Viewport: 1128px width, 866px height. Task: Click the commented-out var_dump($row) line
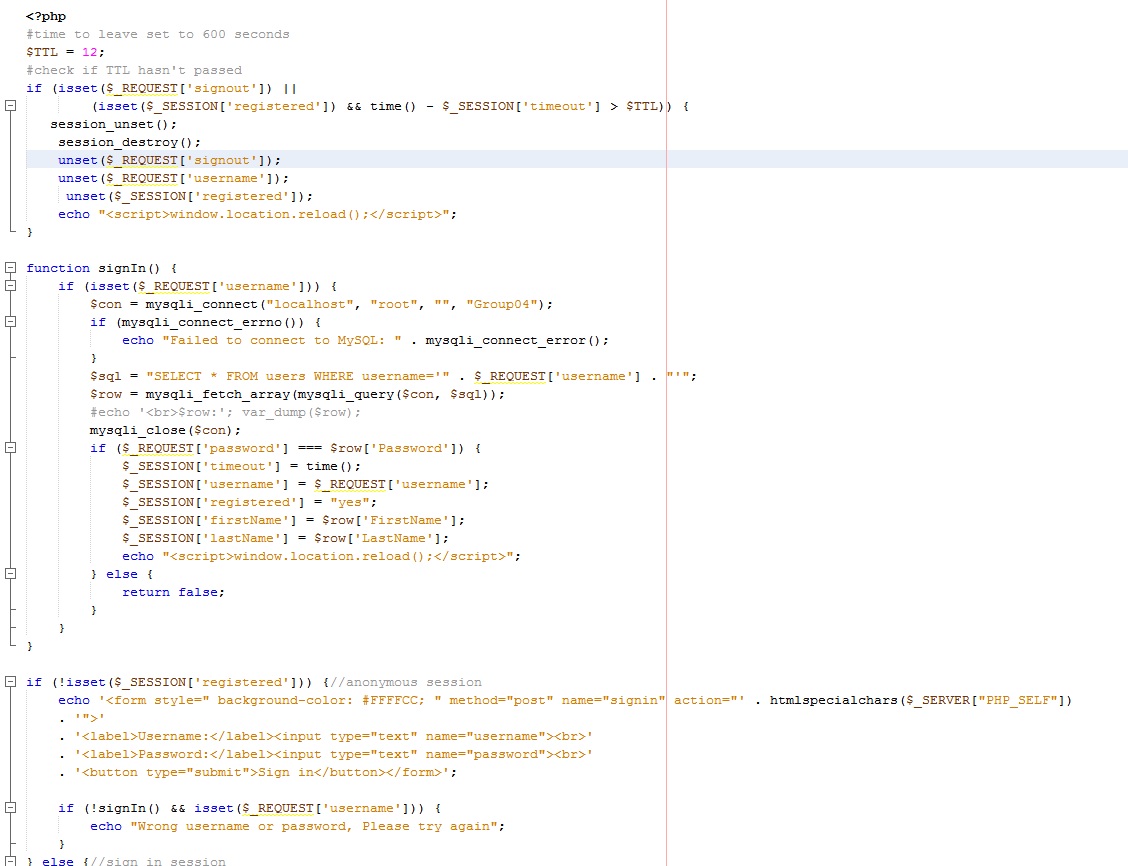(x=225, y=412)
